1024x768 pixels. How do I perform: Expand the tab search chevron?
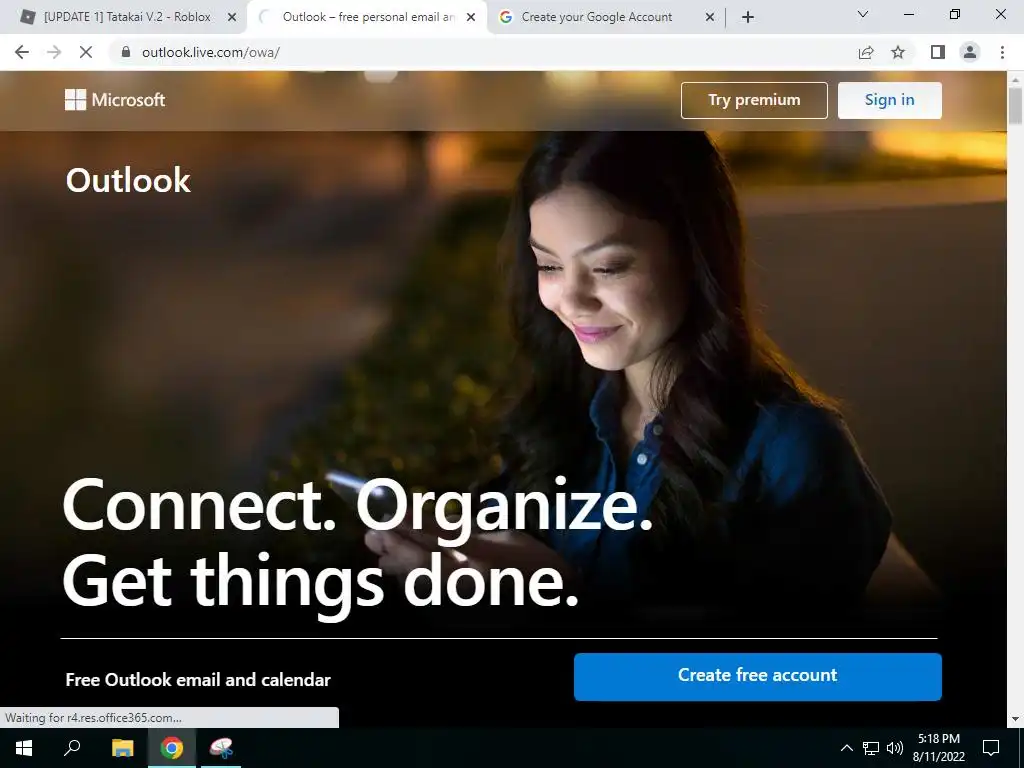(x=863, y=14)
